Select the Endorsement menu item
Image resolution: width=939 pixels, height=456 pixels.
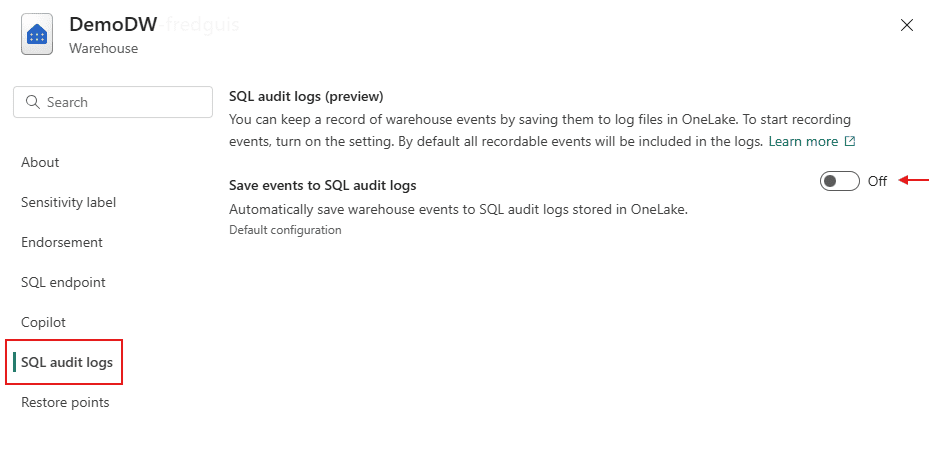[x=62, y=242]
